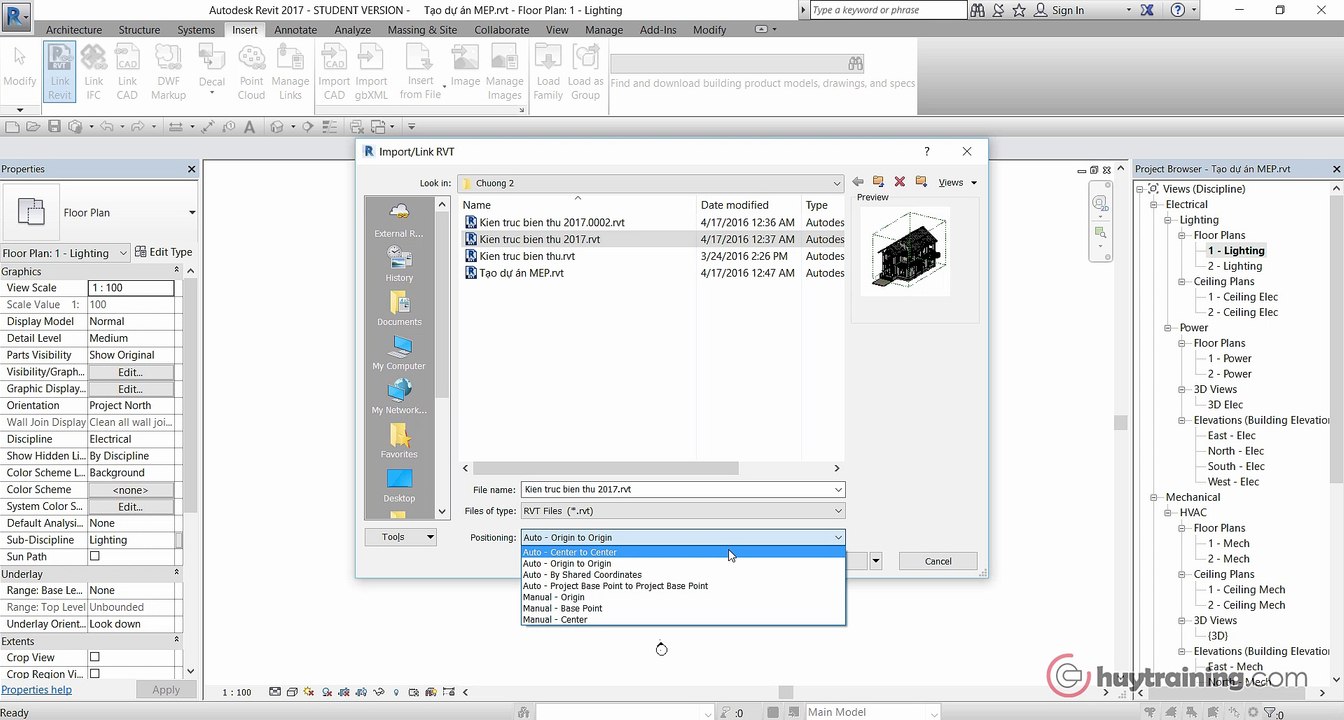Collapse the HVAC node in Project Browser
The height and width of the screenshot is (720, 1344).
click(x=1170, y=513)
